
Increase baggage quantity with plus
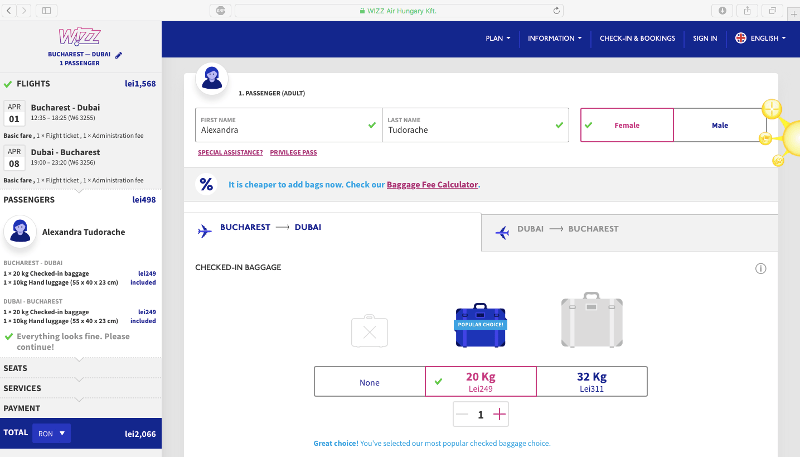click(499, 414)
